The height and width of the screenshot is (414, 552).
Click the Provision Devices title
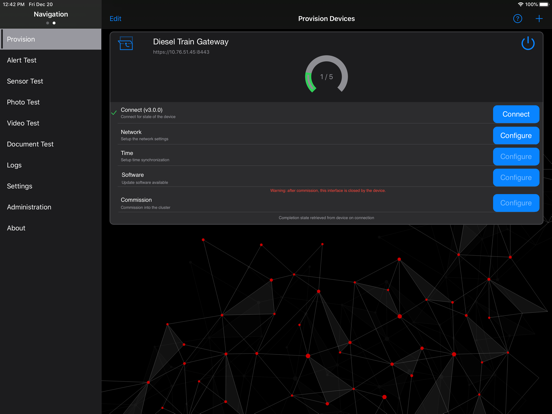click(x=326, y=19)
